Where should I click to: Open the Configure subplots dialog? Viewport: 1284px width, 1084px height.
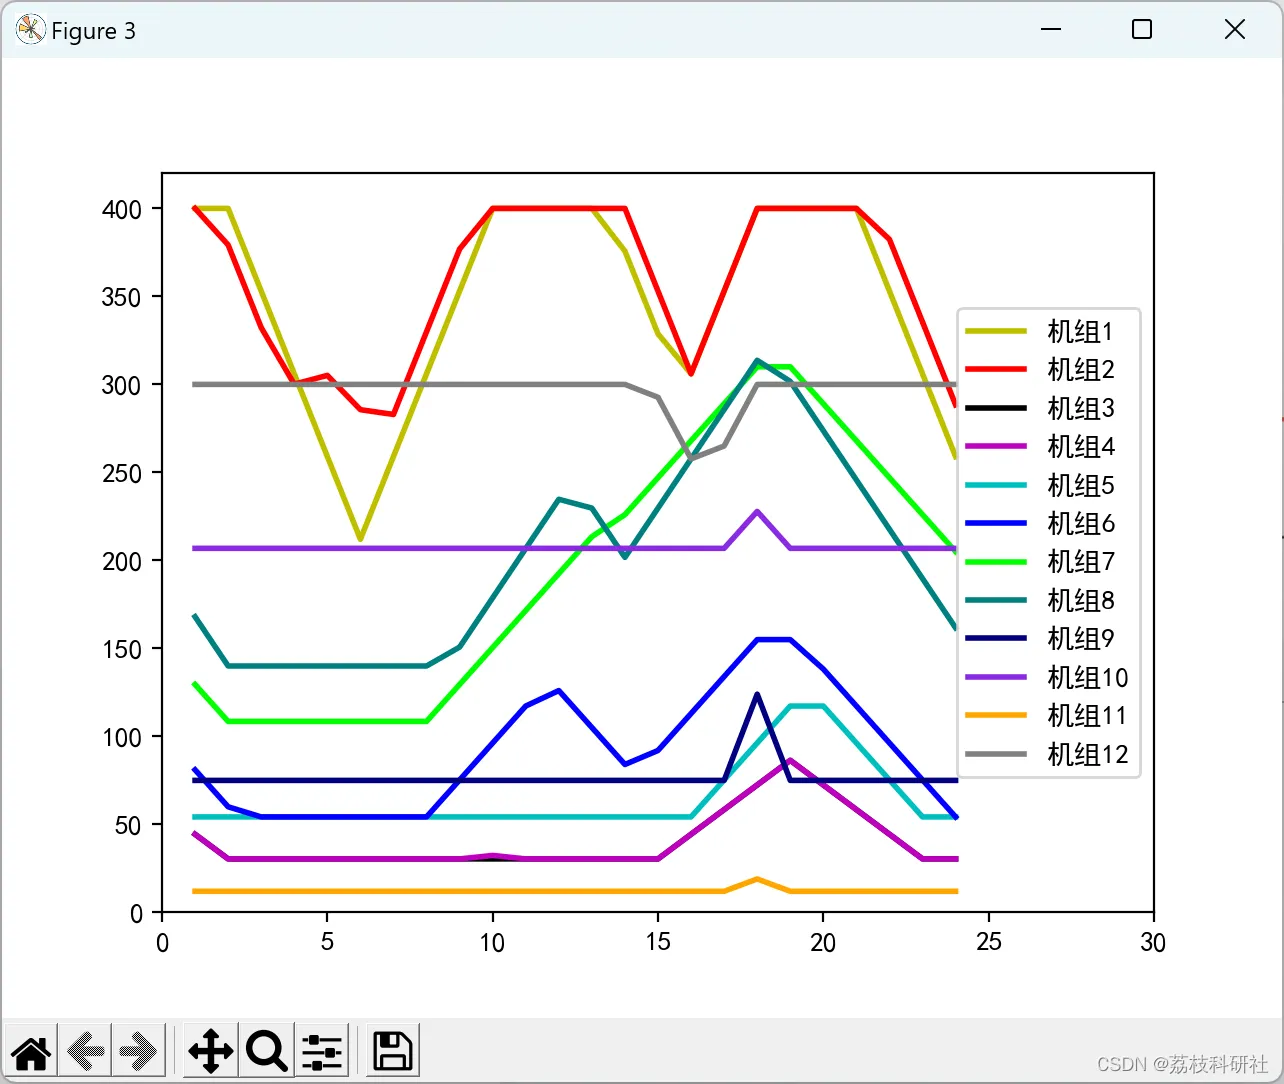(322, 1051)
